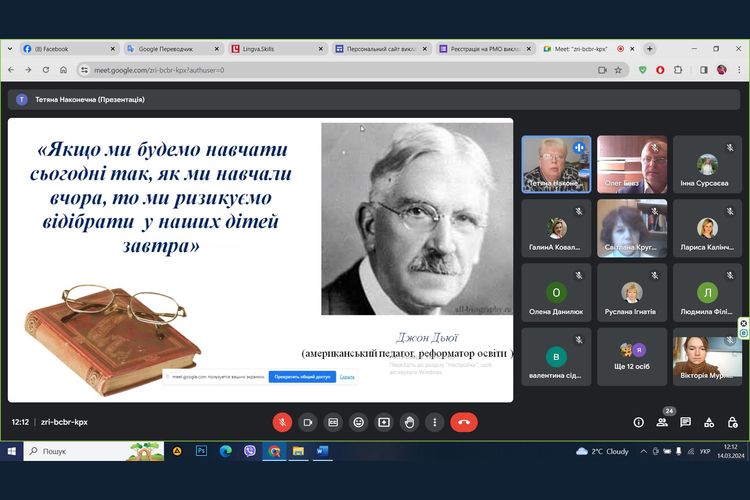
Task: Open the activities icon
Action: 709,422
